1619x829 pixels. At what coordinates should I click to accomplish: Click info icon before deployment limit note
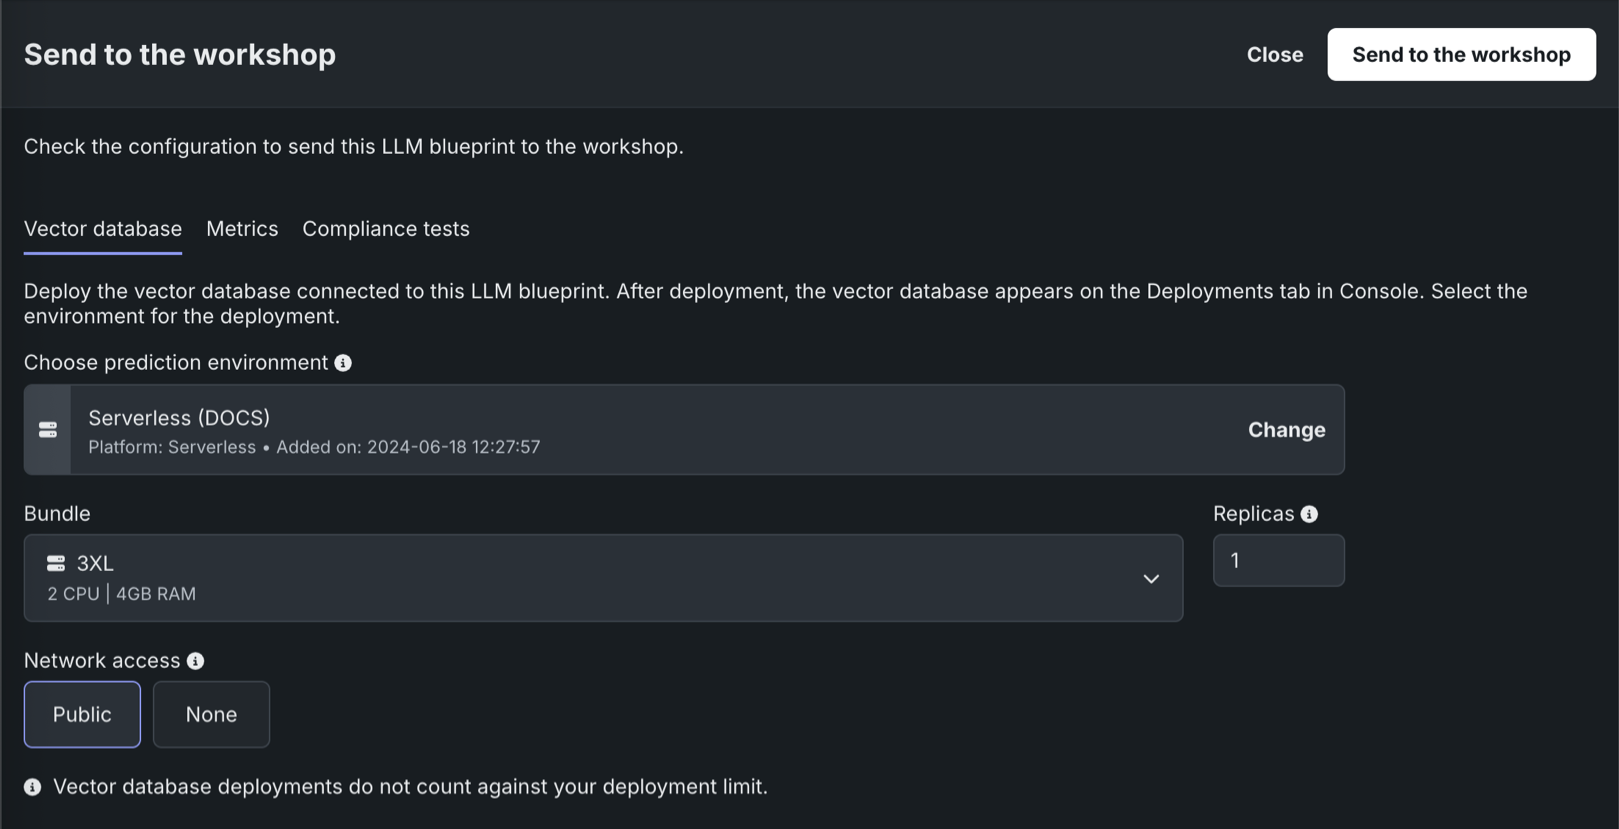33,787
